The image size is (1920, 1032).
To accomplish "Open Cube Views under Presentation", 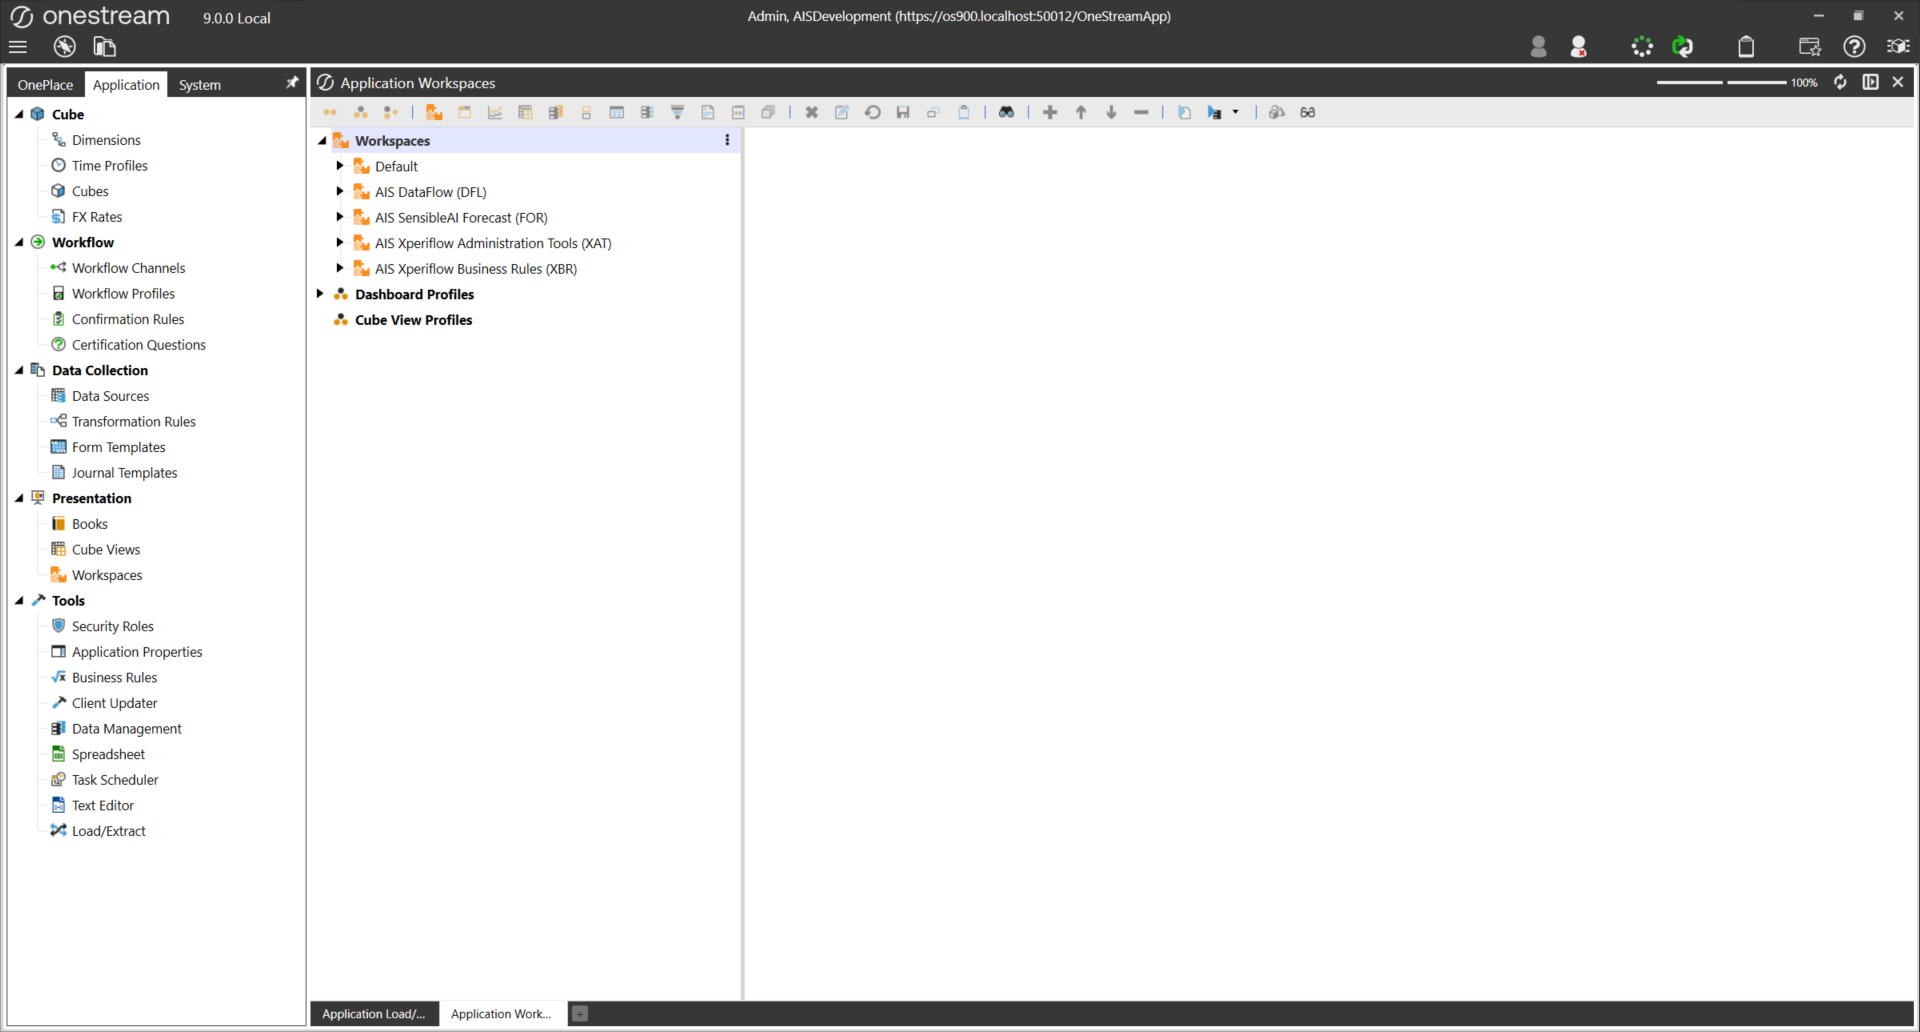I will click(x=106, y=550).
